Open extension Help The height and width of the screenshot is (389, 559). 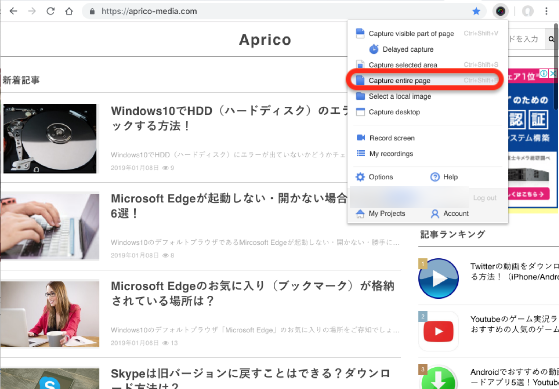pos(444,177)
